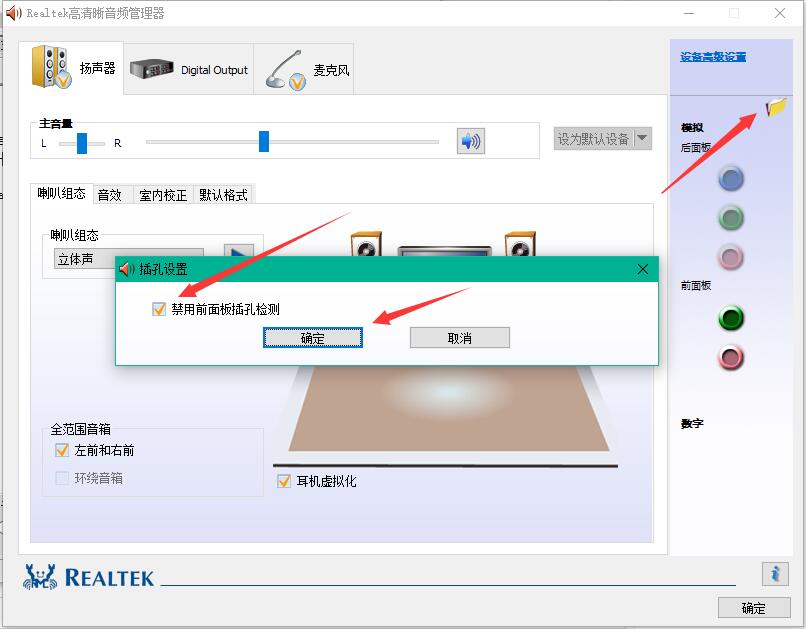Open the 音效 tab
This screenshot has width=806, height=629.
[x=111, y=195]
